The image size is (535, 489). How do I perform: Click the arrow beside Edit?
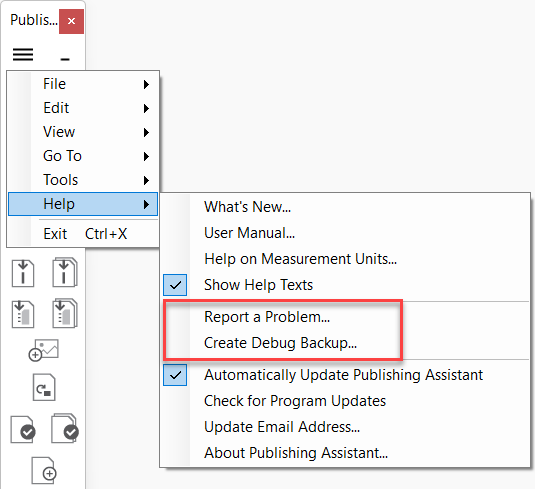coord(146,109)
